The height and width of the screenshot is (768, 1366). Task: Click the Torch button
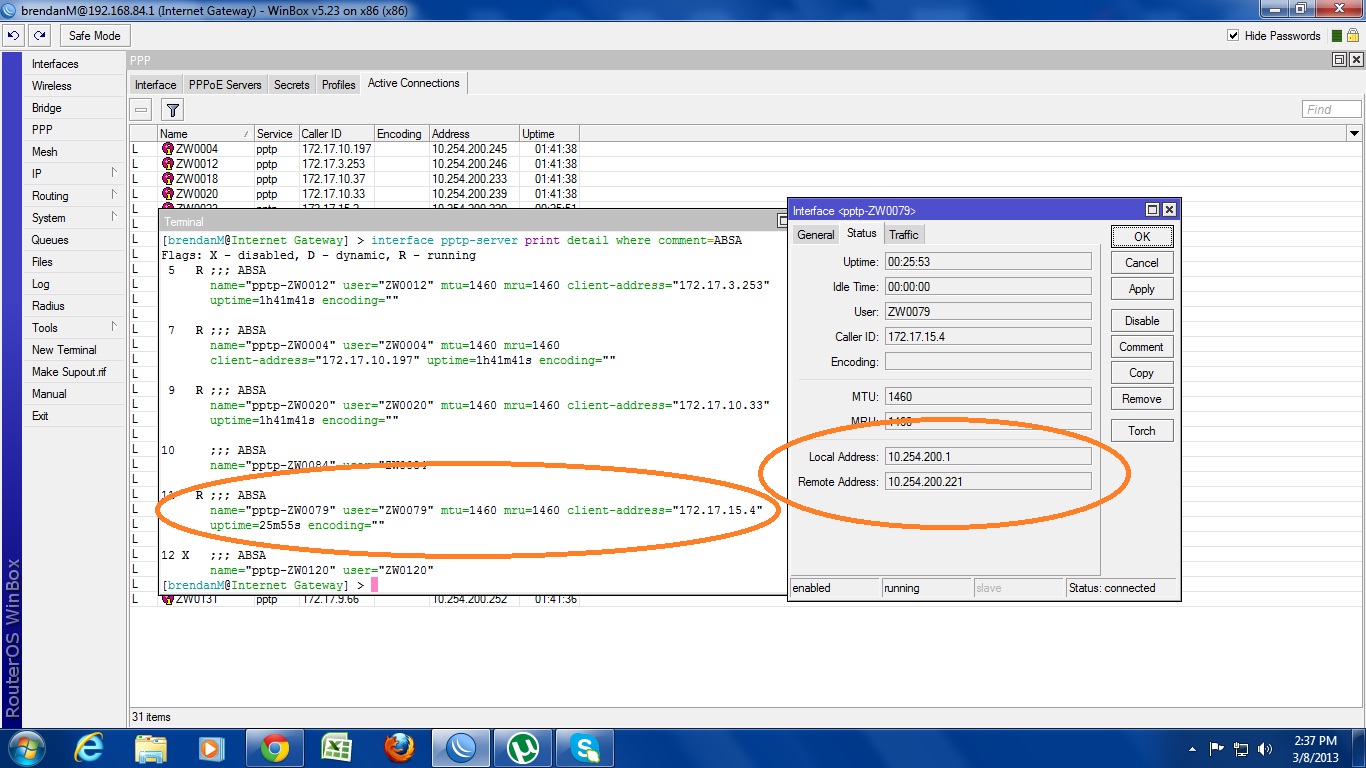point(1141,431)
